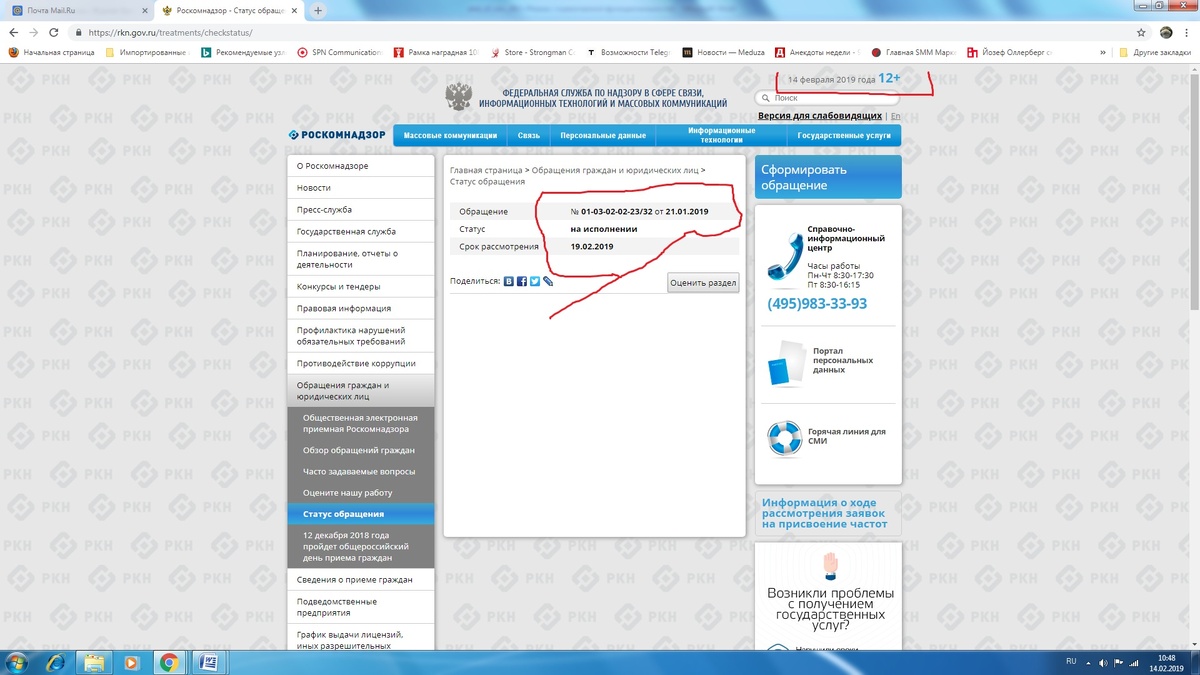Open Конкурсы и тендеры in the sidebar
1200x675 pixels.
360,286
